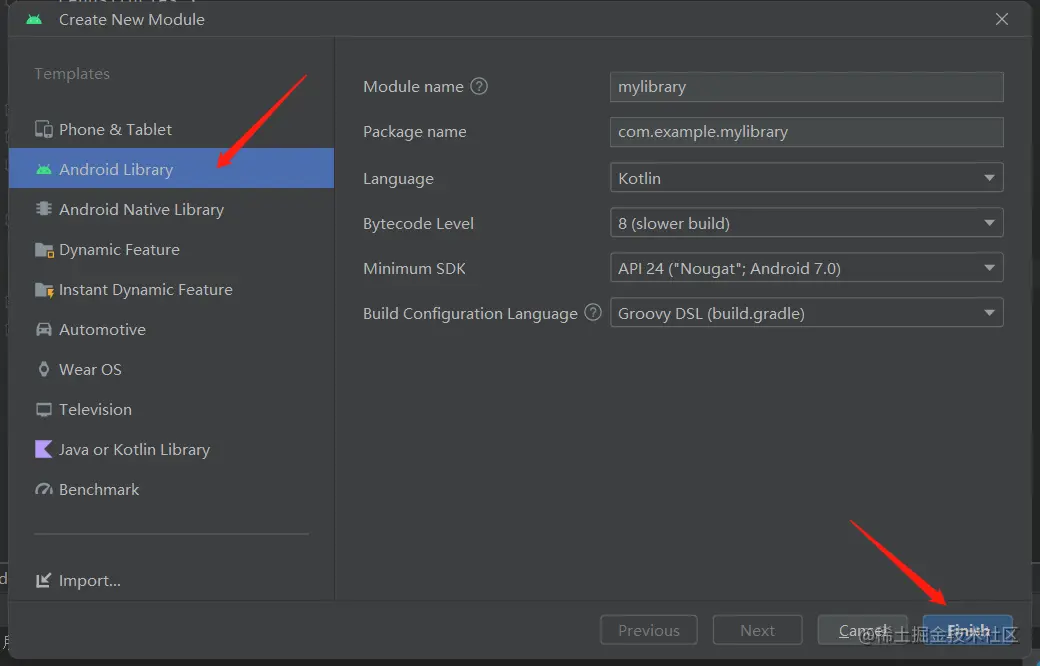Click the Finish button

pyautogui.click(x=968, y=630)
